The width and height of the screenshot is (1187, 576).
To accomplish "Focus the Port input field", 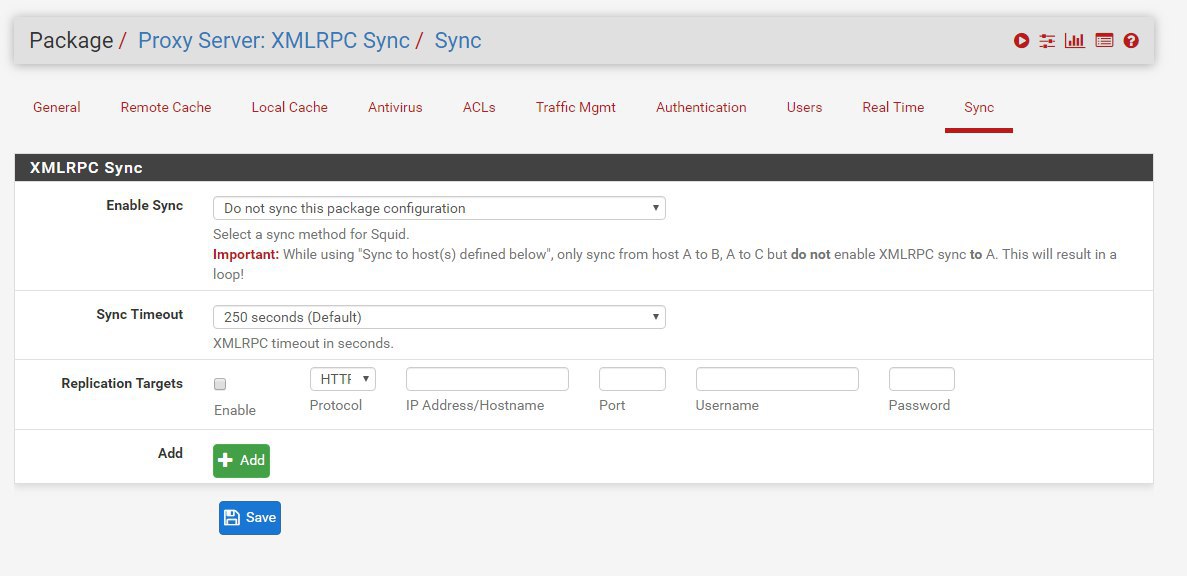I will (x=632, y=379).
